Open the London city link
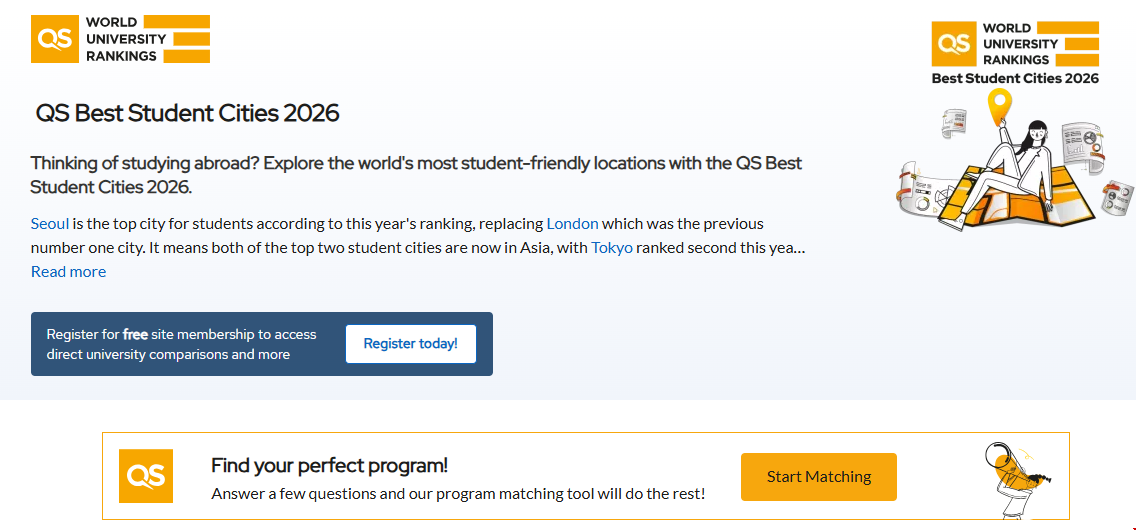 coord(572,223)
